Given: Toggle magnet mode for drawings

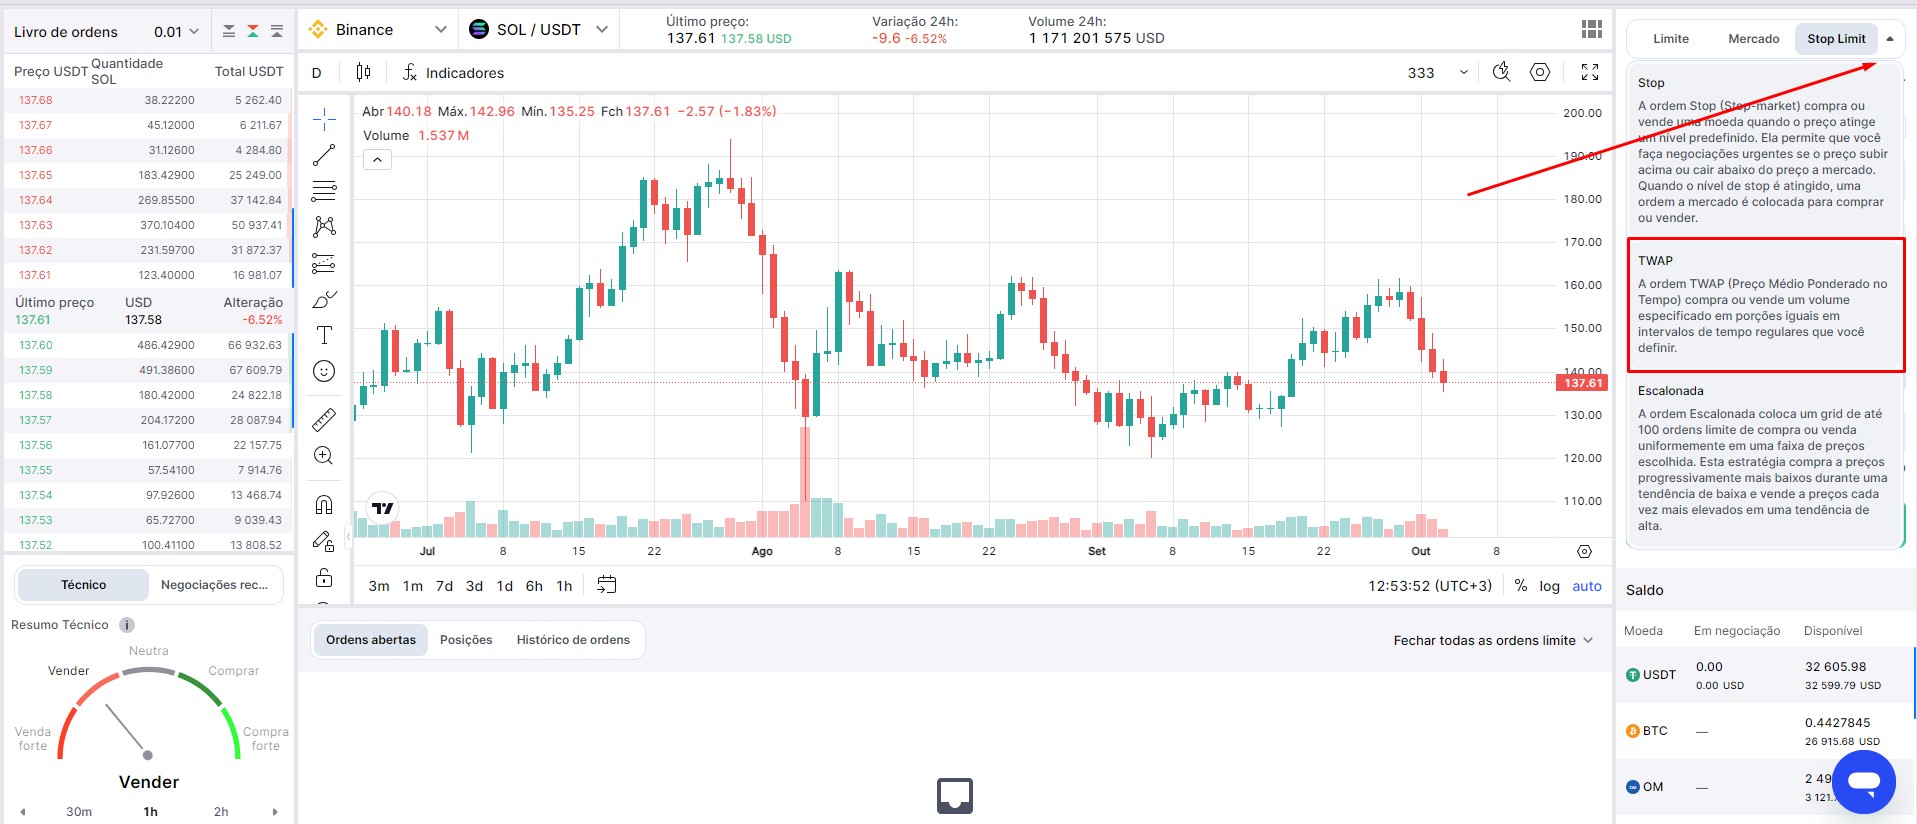Looking at the screenshot, I should click(x=324, y=504).
